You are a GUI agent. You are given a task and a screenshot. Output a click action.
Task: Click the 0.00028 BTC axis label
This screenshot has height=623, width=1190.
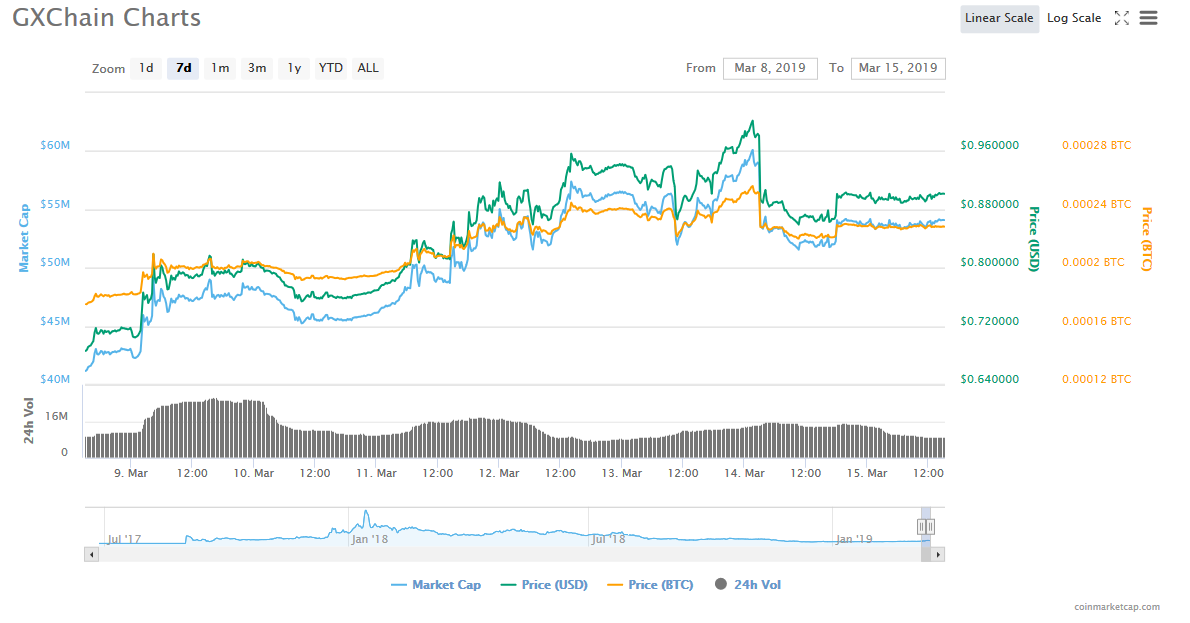coord(1097,145)
